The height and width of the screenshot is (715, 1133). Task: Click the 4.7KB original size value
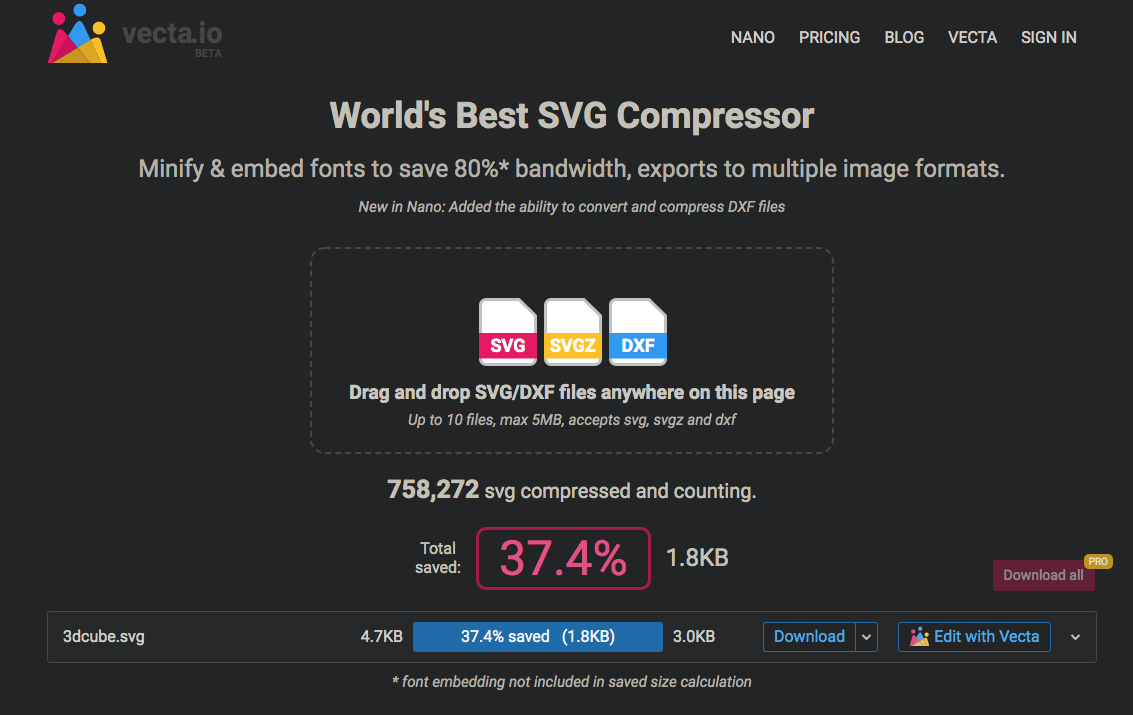(x=382, y=636)
